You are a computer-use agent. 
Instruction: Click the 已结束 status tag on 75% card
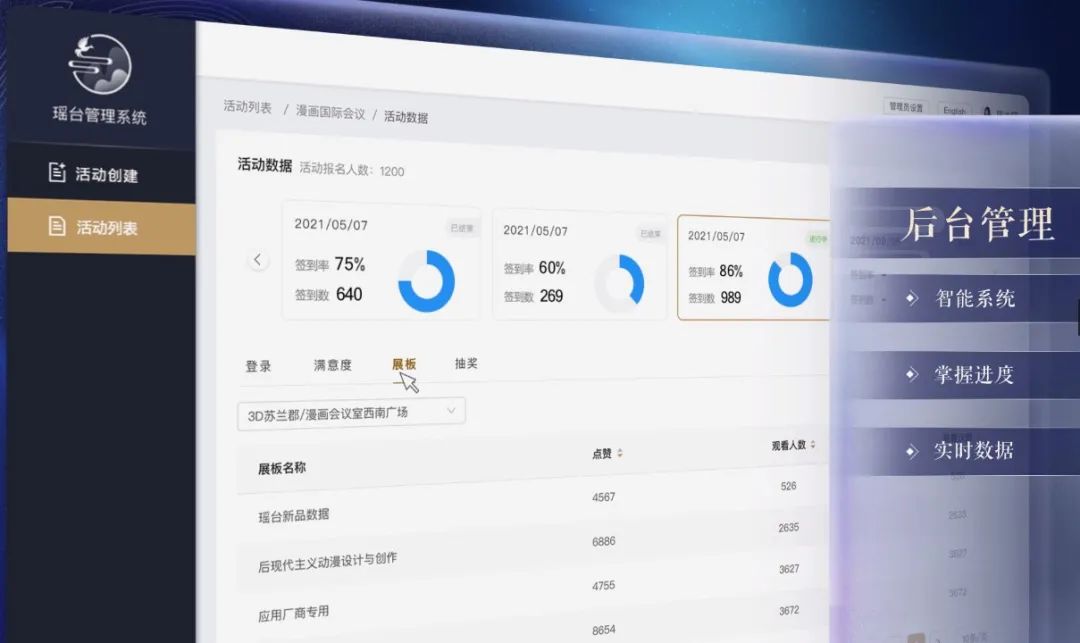tap(461, 228)
